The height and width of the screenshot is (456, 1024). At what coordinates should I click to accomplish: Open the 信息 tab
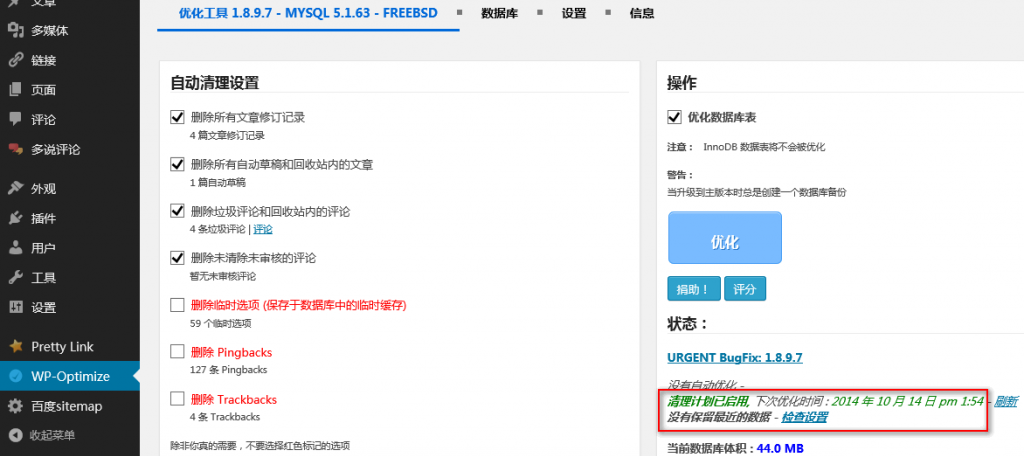pos(642,14)
